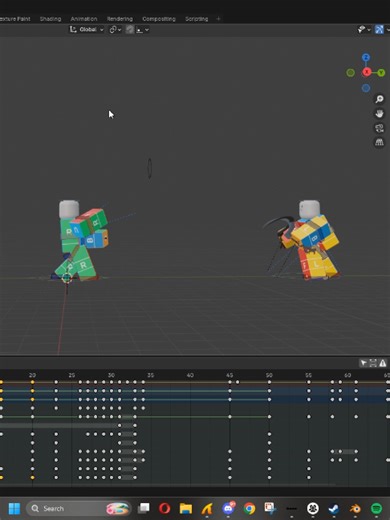Click frame 50 on the timeline ruler
390x520 pixels.
pos(269,375)
